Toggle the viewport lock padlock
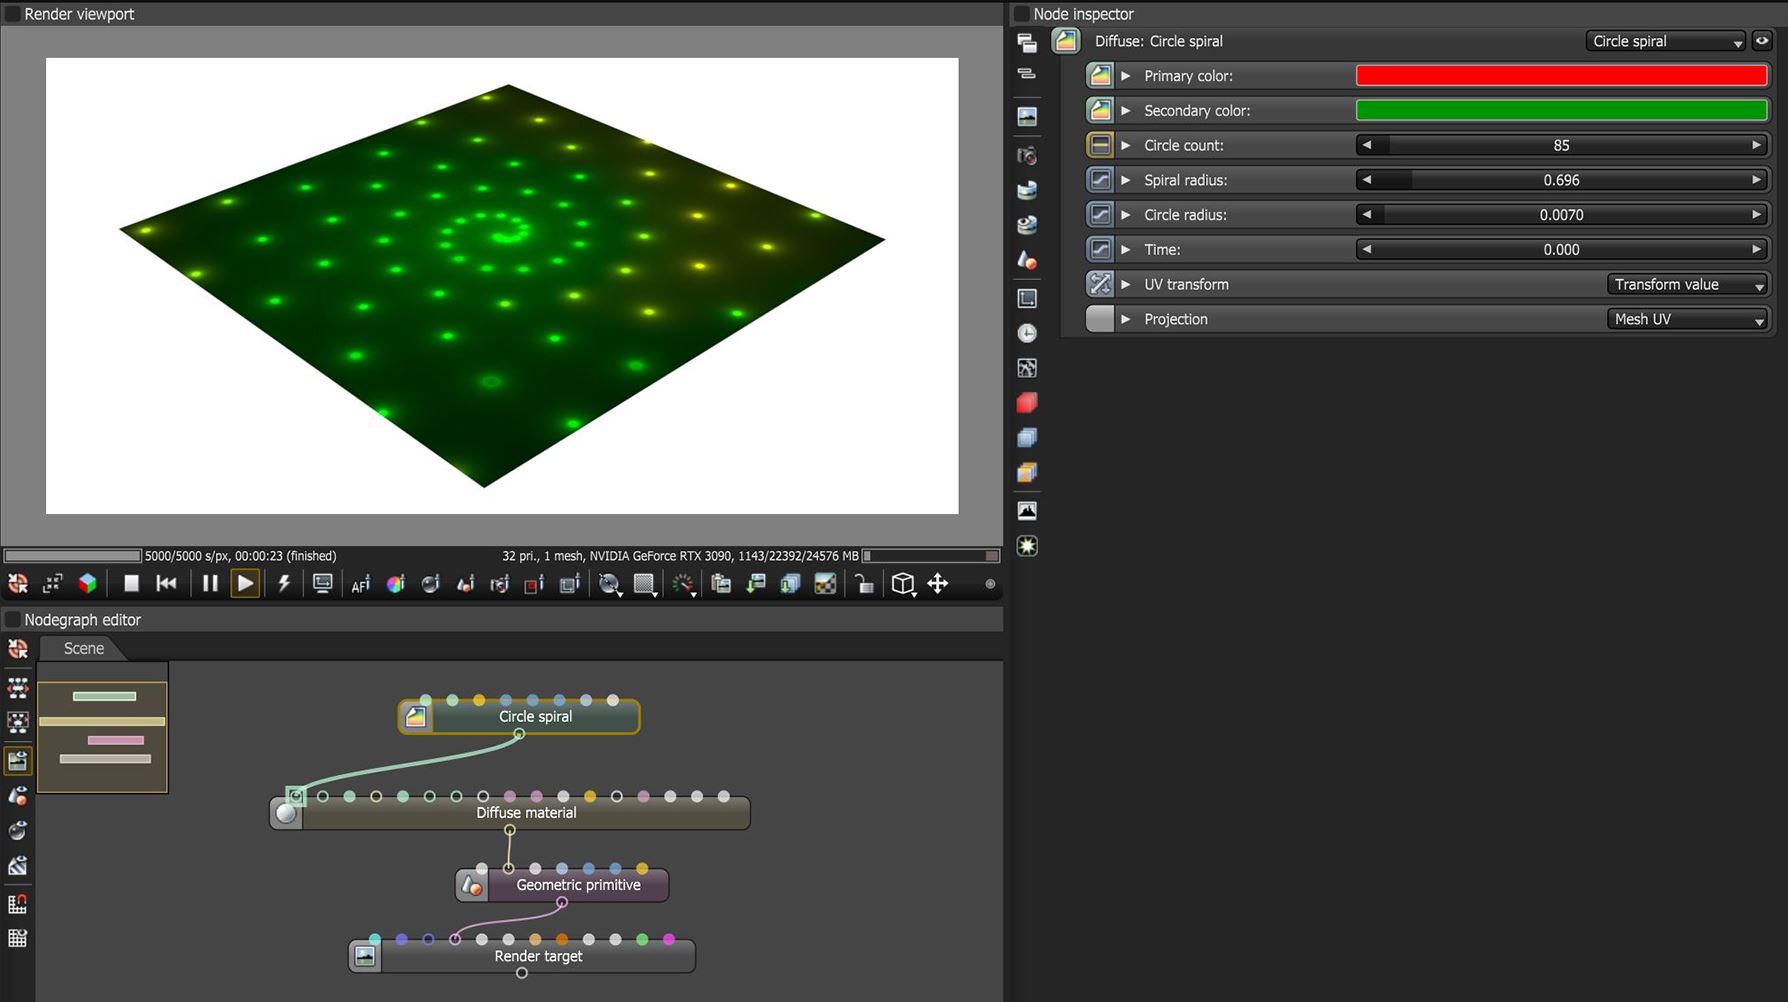The image size is (1788, 1002). 865,584
